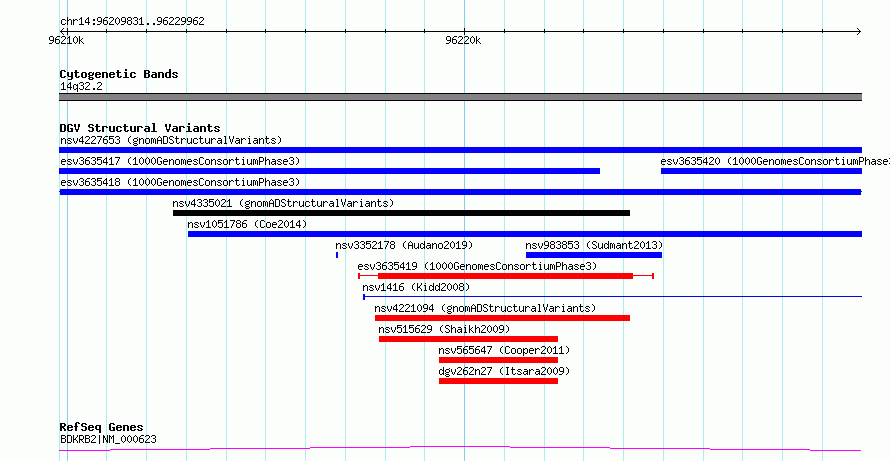Select nsv4221094 gnomAD label
The width and height of the screenshot is (890, 461).
[x=485, y=308]
